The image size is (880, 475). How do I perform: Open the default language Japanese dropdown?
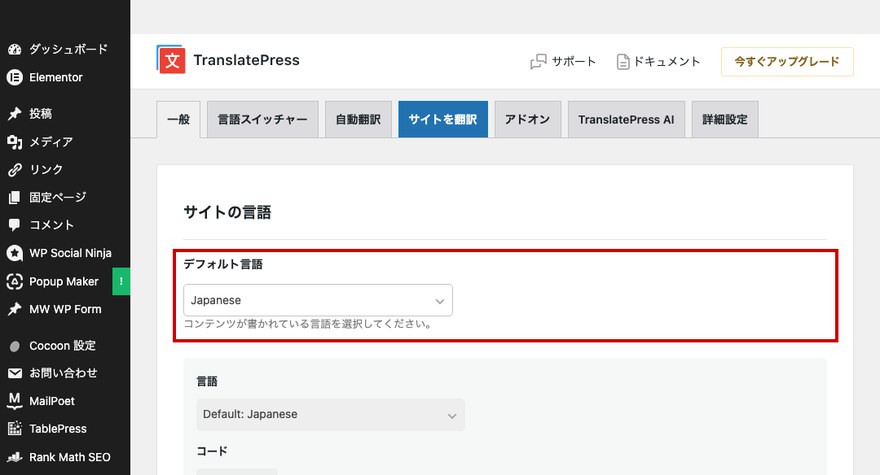318,300
